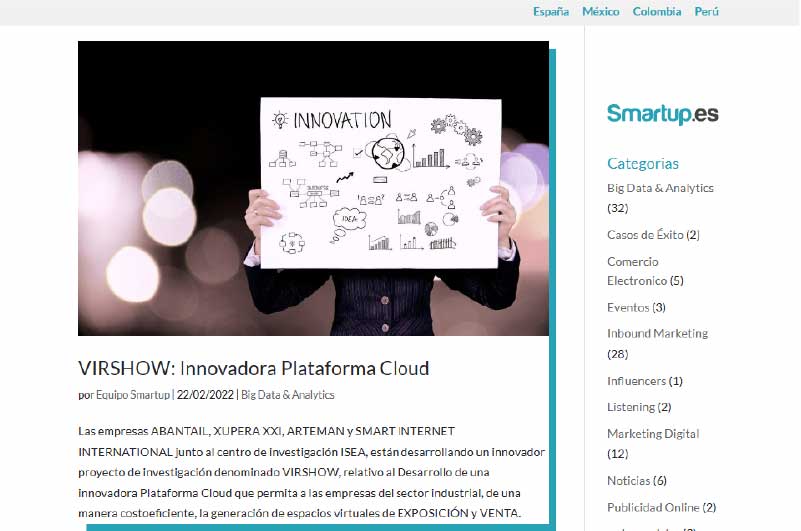The width and height of the screenshot is (801, 531).
Task: Open the España country link
Action: 551,11
